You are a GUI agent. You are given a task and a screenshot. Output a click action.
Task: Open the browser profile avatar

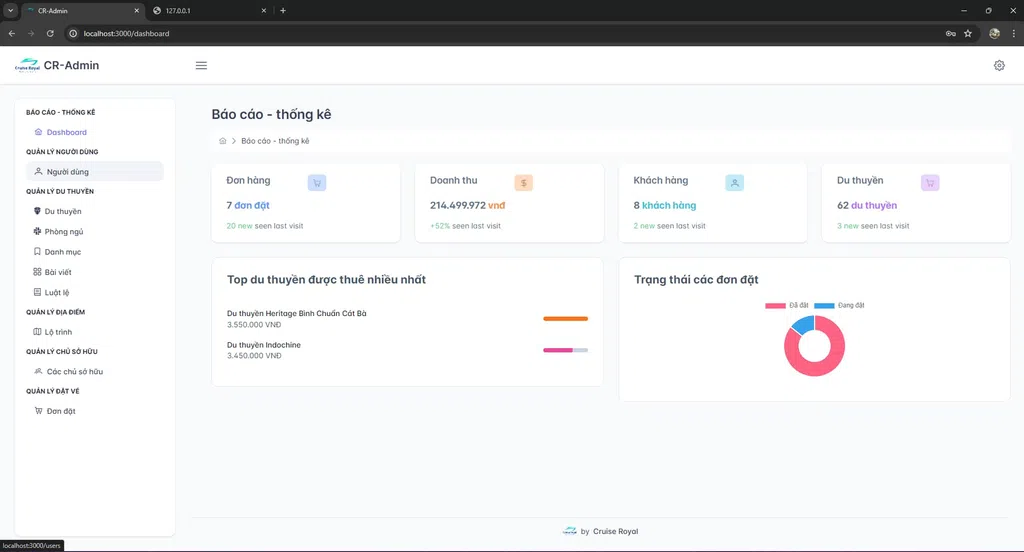[x=995, y=33]
